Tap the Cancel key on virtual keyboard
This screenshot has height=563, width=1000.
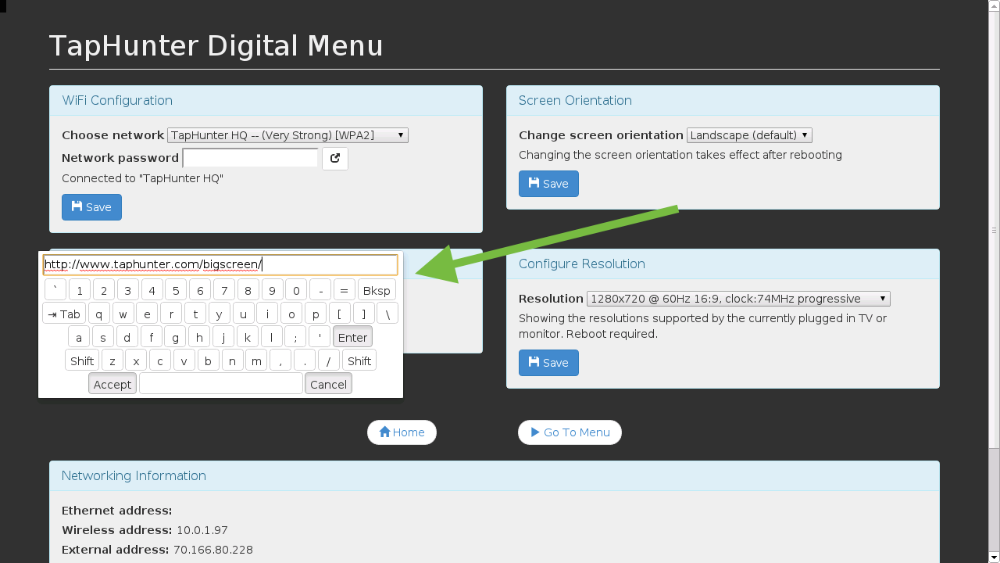(x=328, y=384)
